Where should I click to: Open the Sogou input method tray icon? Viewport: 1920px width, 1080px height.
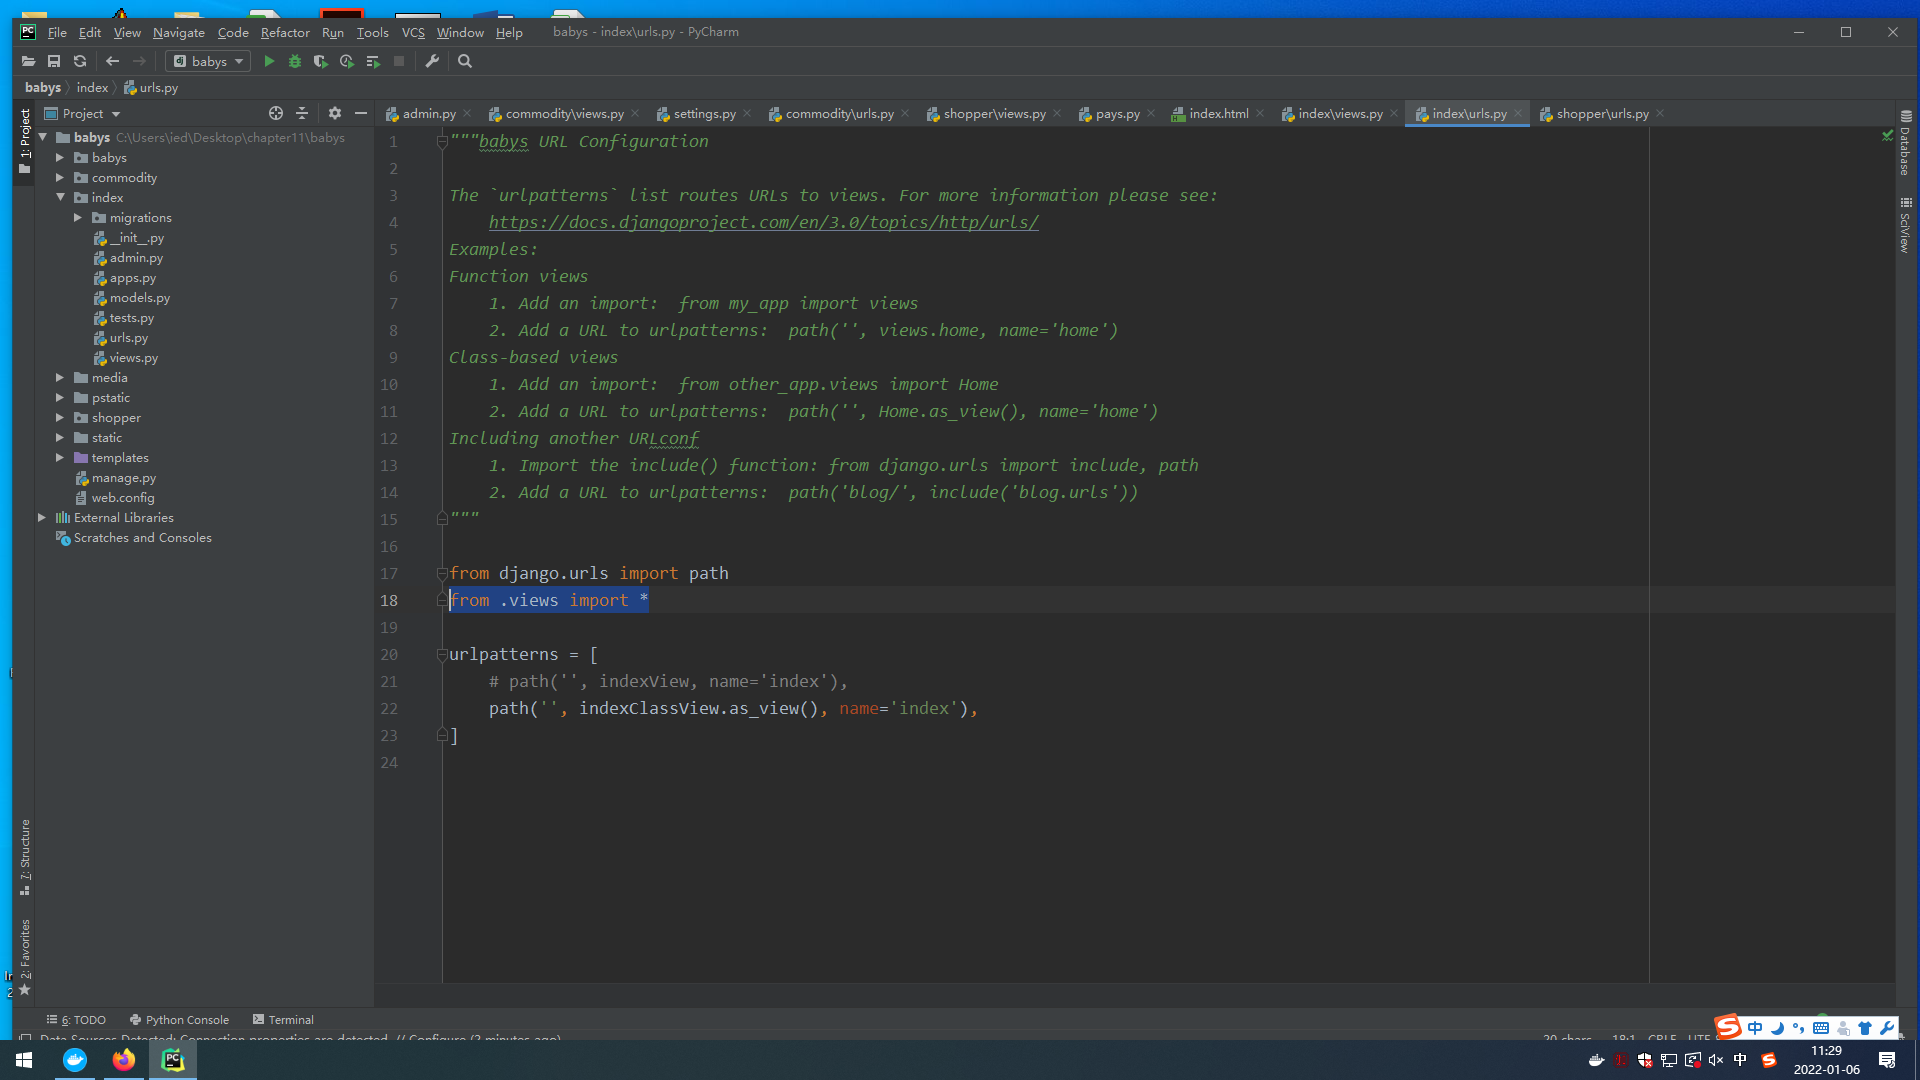(x=1768, y=1060)
